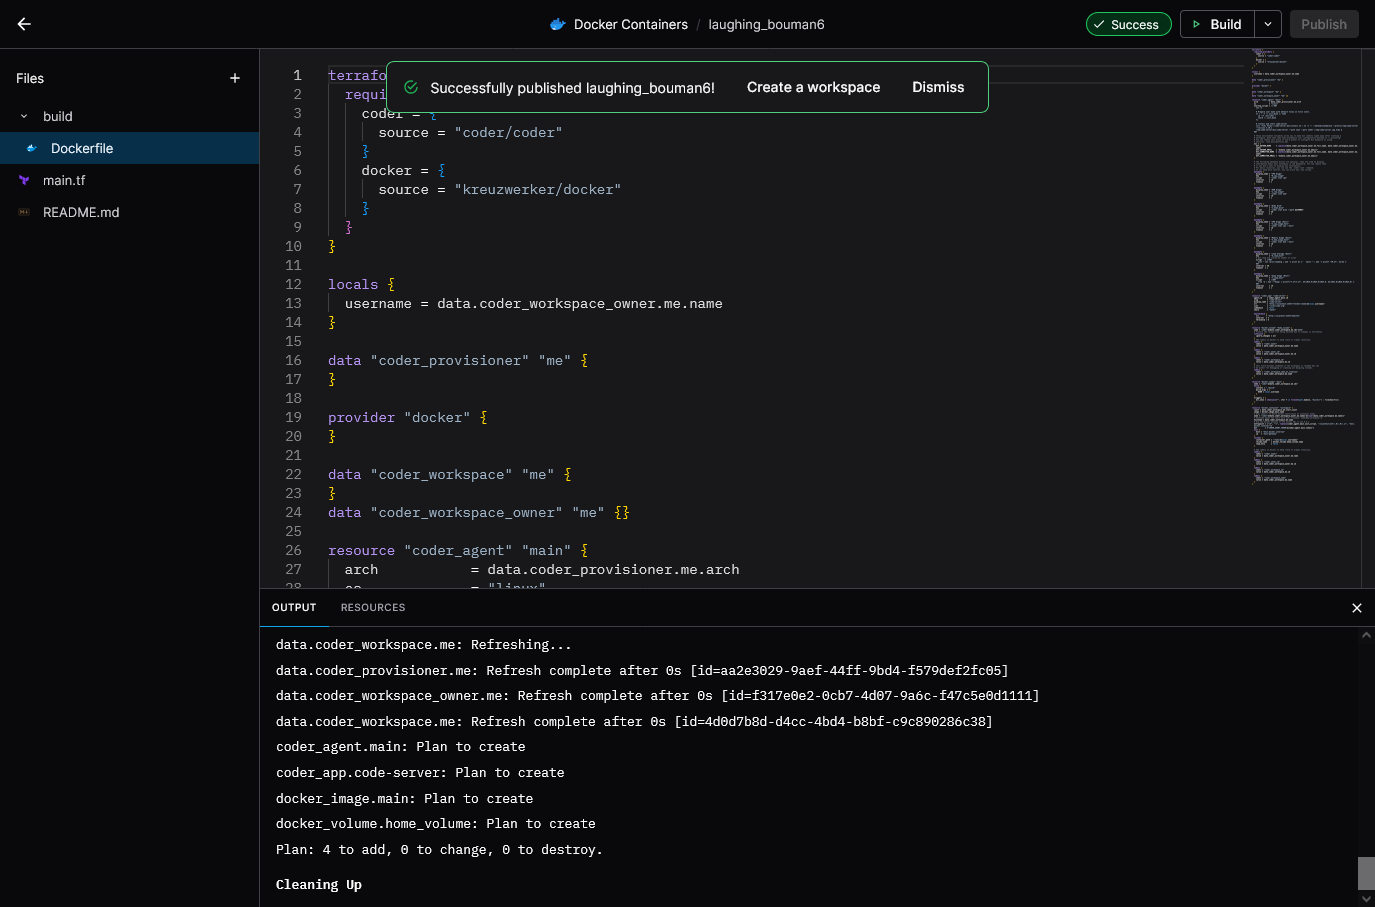The image size is (1375, 907).
Task: Select the OUTPUT tab
Action: point(294,607)
